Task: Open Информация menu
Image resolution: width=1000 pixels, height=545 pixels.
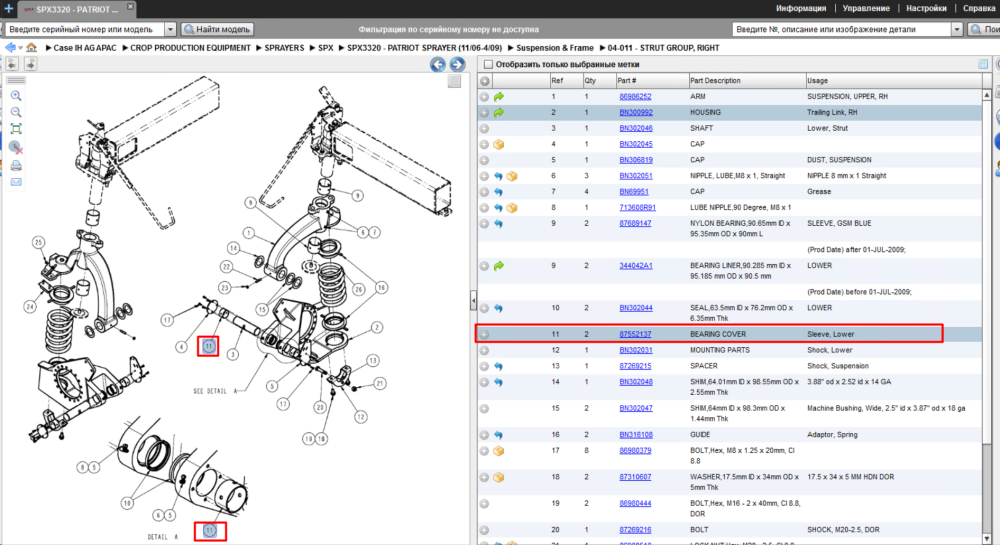Action: (801, 8)
